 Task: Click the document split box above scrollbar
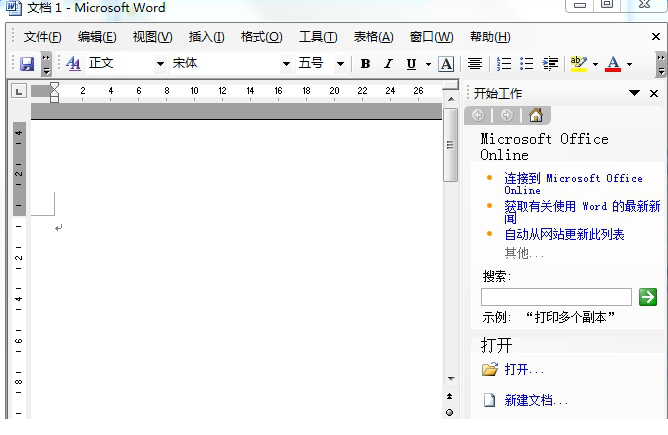[x=451, y=86]
